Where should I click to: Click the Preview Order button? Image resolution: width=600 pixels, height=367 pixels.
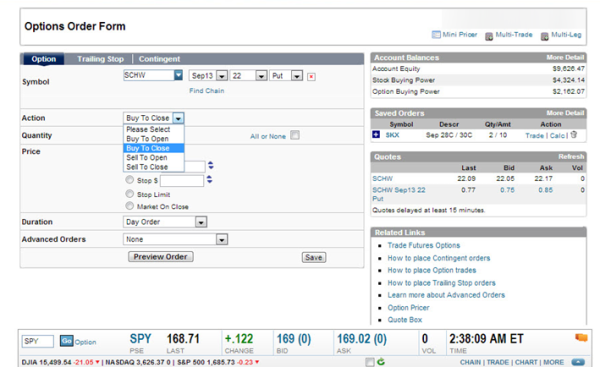click(x=160, y=256)
